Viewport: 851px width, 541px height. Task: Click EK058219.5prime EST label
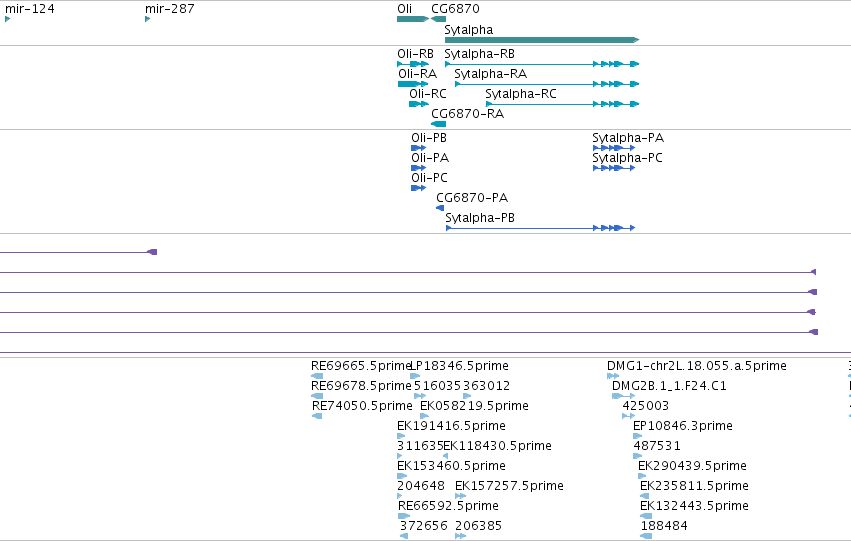(474, 406)
